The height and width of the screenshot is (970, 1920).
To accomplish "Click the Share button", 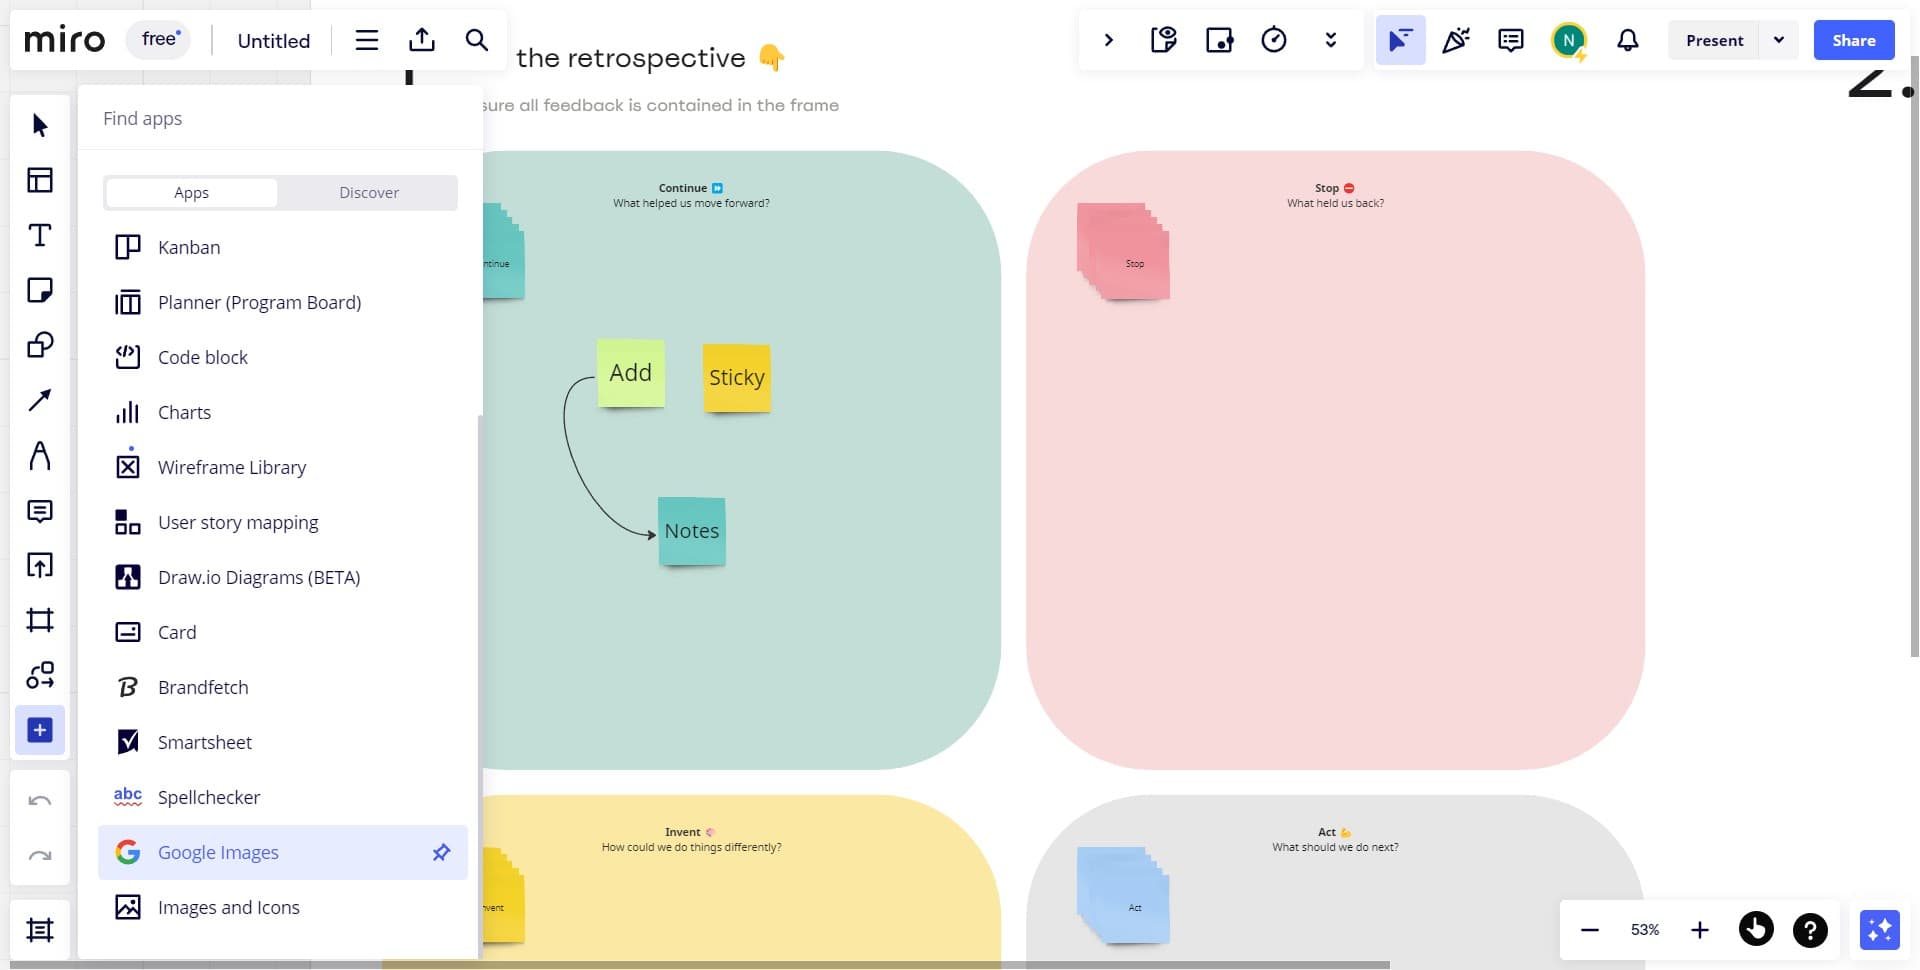I will point(1853,40).
